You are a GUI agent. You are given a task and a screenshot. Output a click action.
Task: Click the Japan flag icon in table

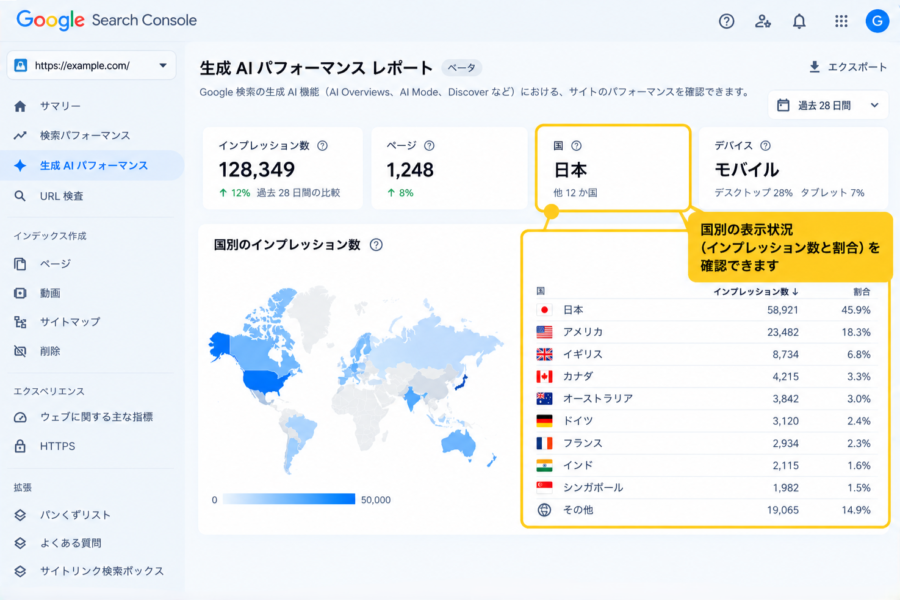(x=544, y=310)
